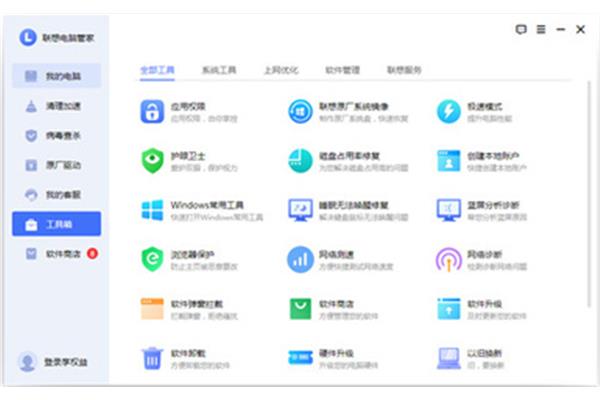Click the tools list vertical scrollbar
The height and width of the screenshot is (400, 600).
coord(589,194)
